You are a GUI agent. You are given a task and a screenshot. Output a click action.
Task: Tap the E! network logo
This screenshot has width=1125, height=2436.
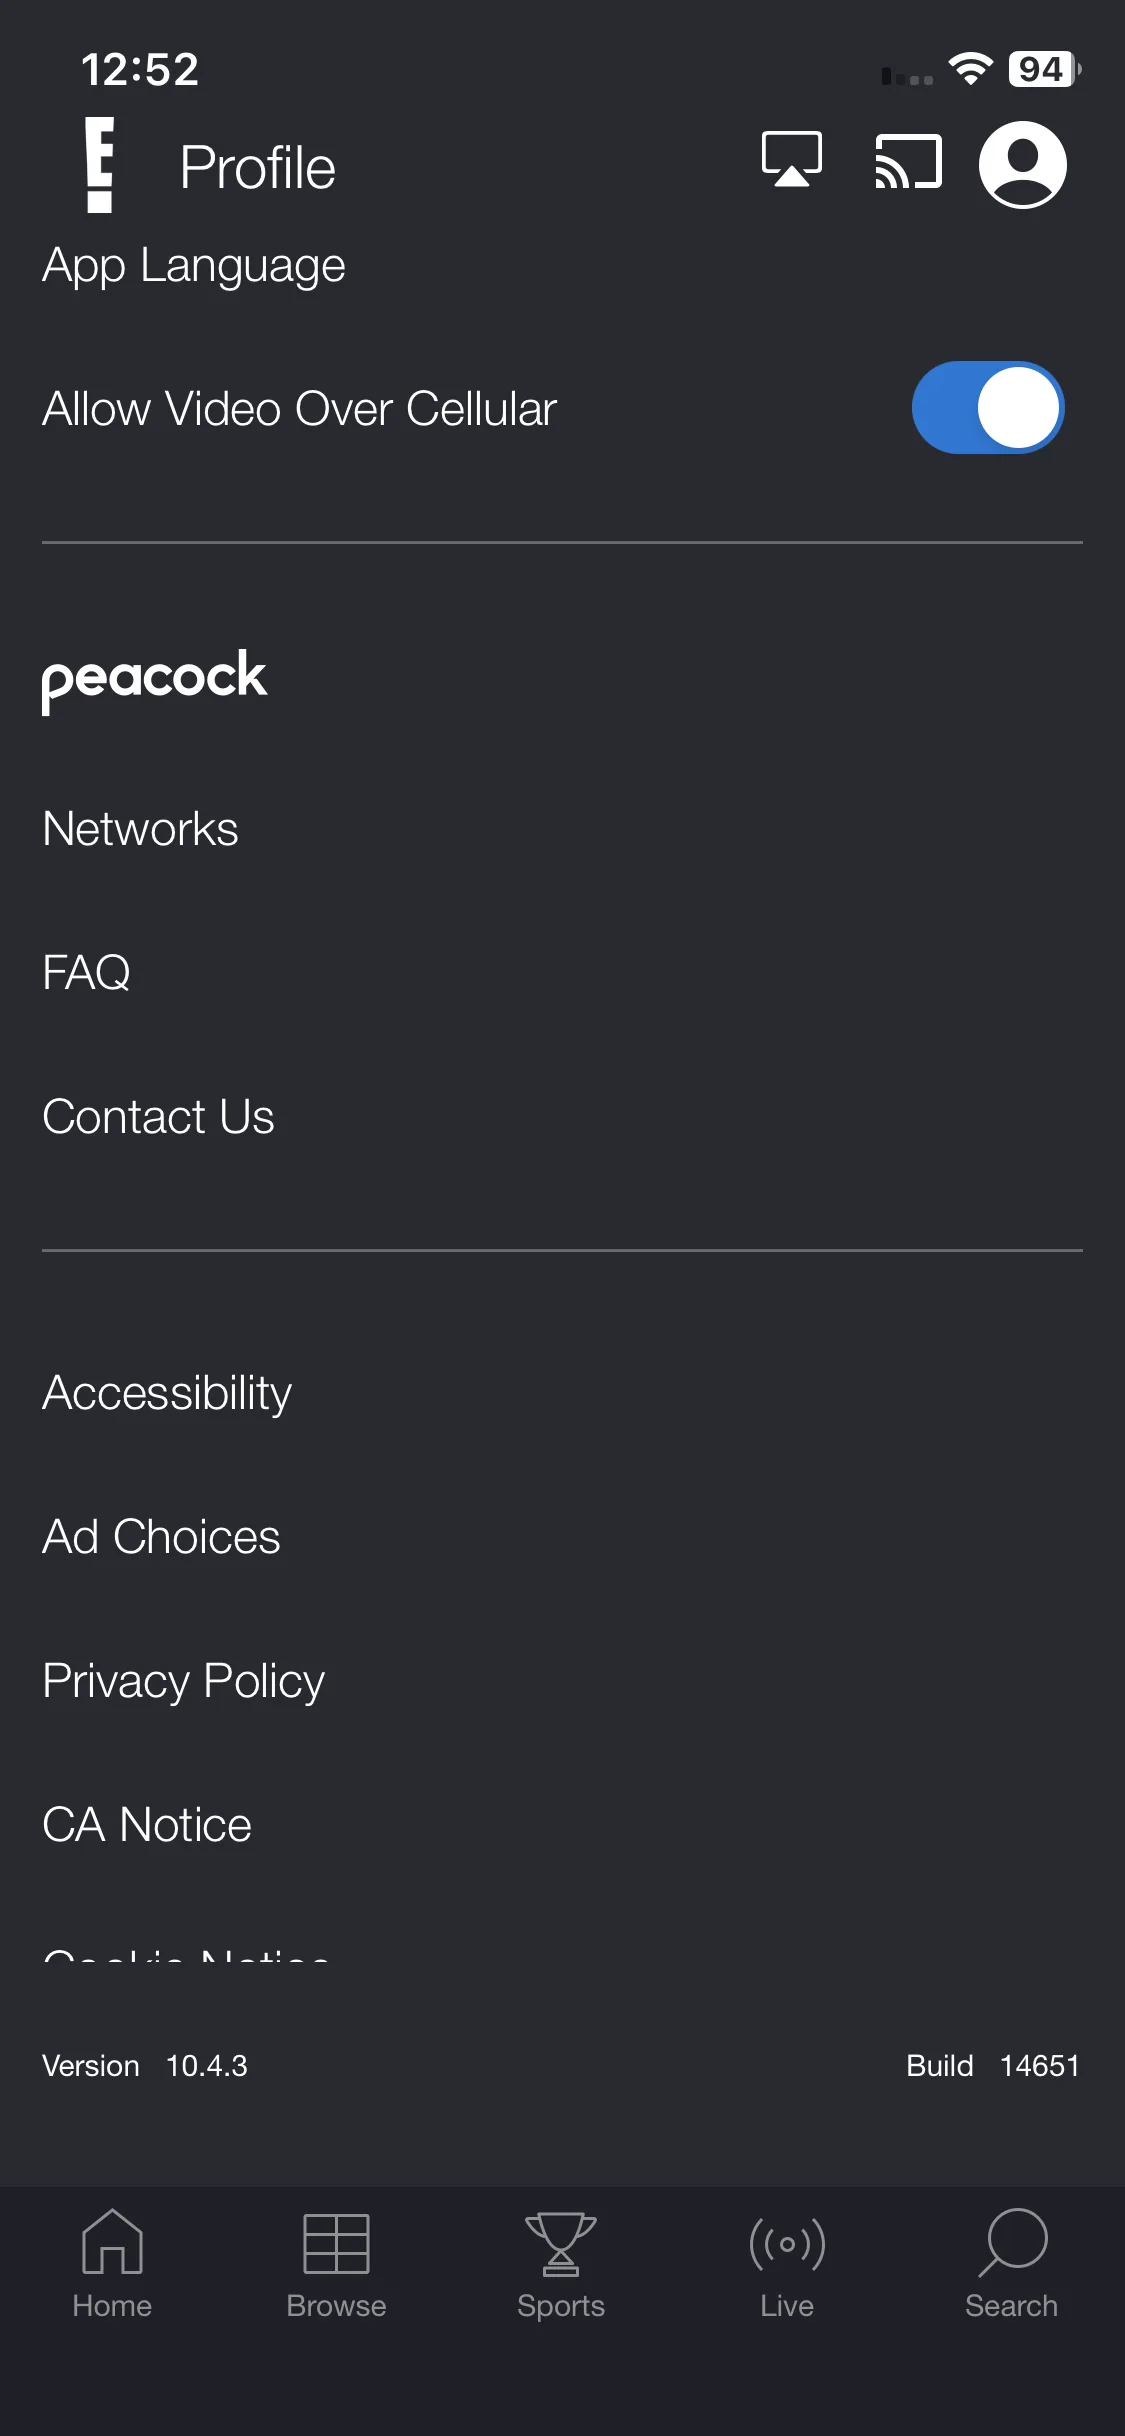pyautogui.click(x=99, y=165)
